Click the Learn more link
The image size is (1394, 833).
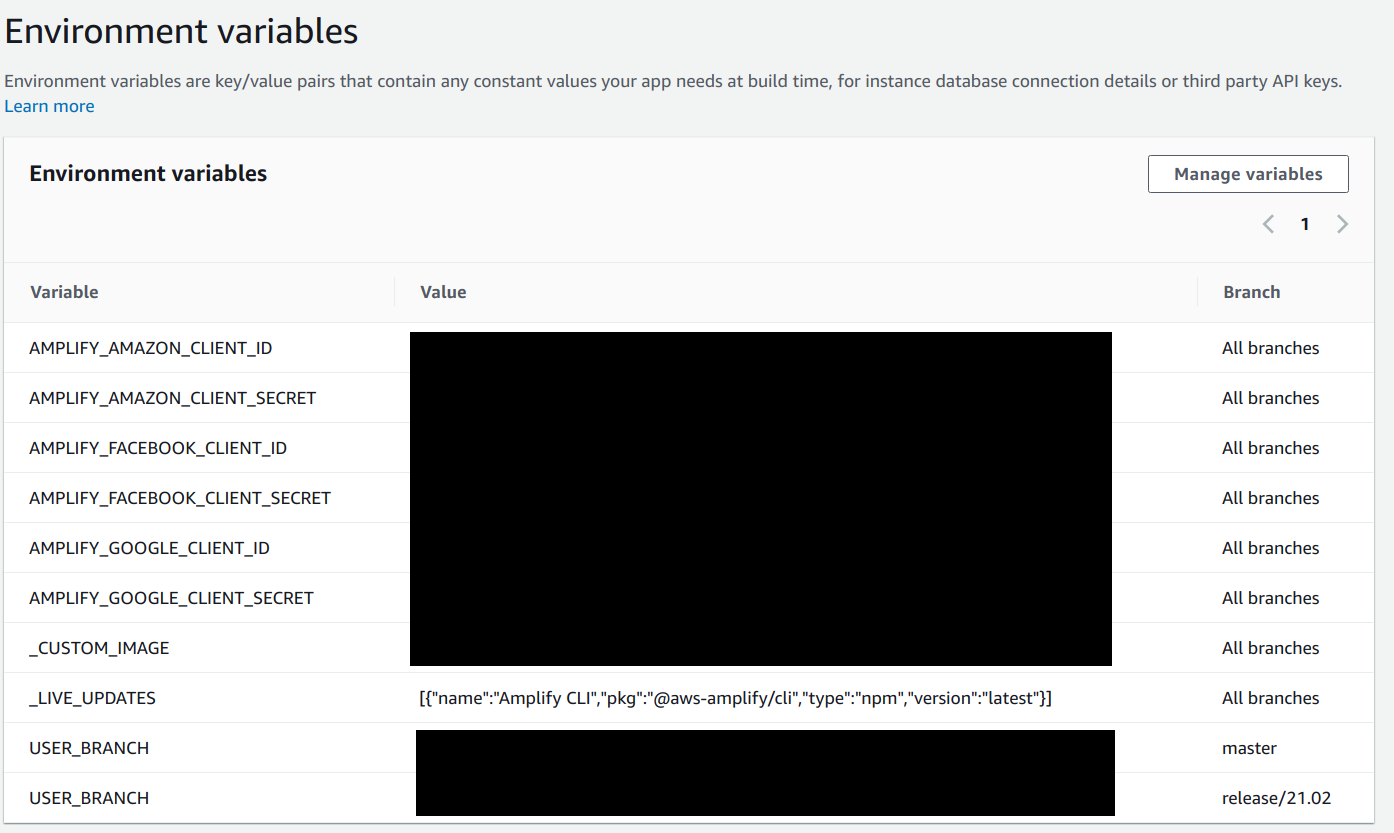[48, 105]
